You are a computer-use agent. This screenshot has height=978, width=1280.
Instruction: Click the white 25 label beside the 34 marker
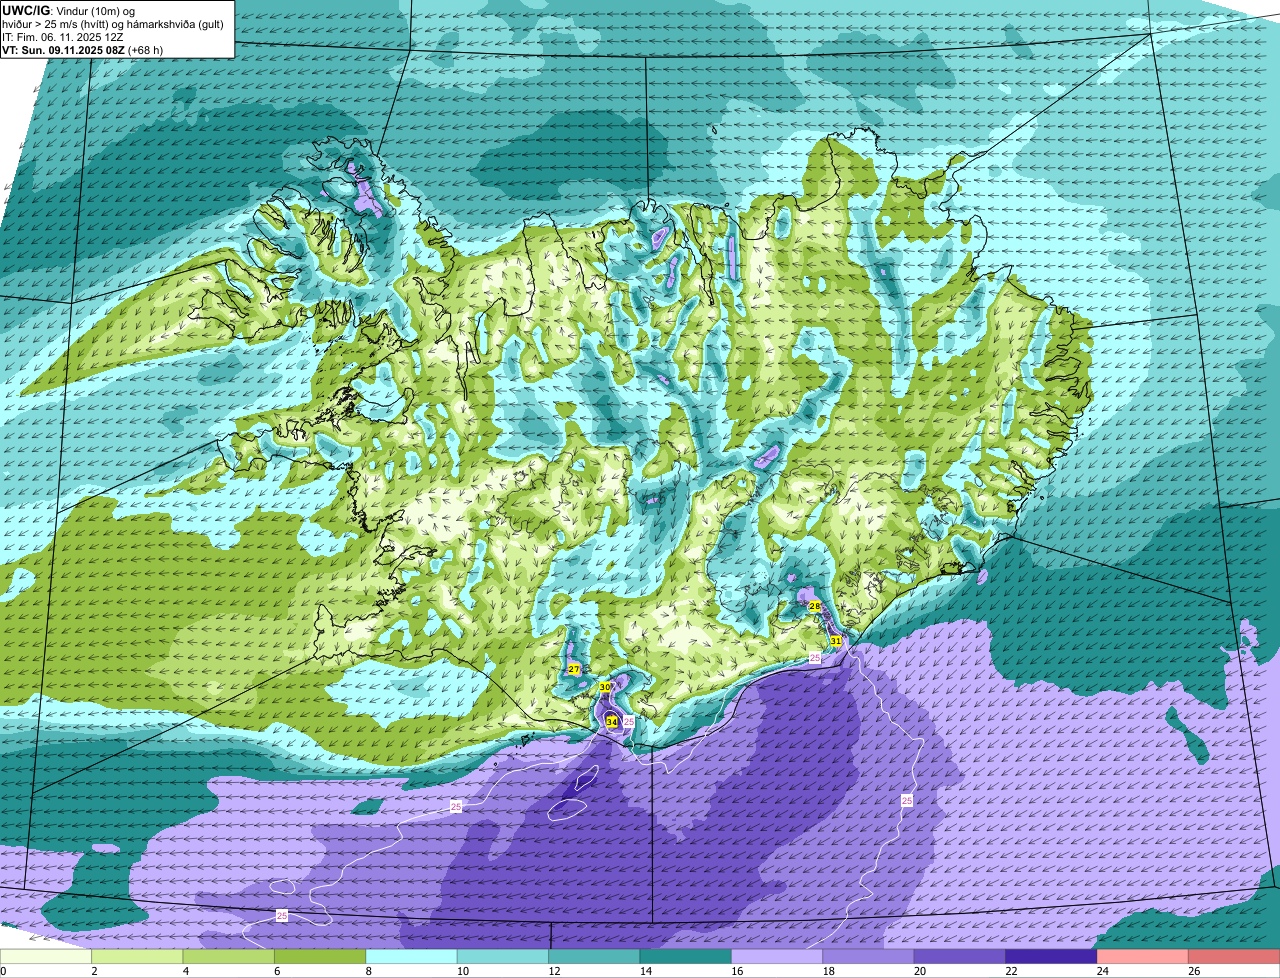tap(629, 721)
